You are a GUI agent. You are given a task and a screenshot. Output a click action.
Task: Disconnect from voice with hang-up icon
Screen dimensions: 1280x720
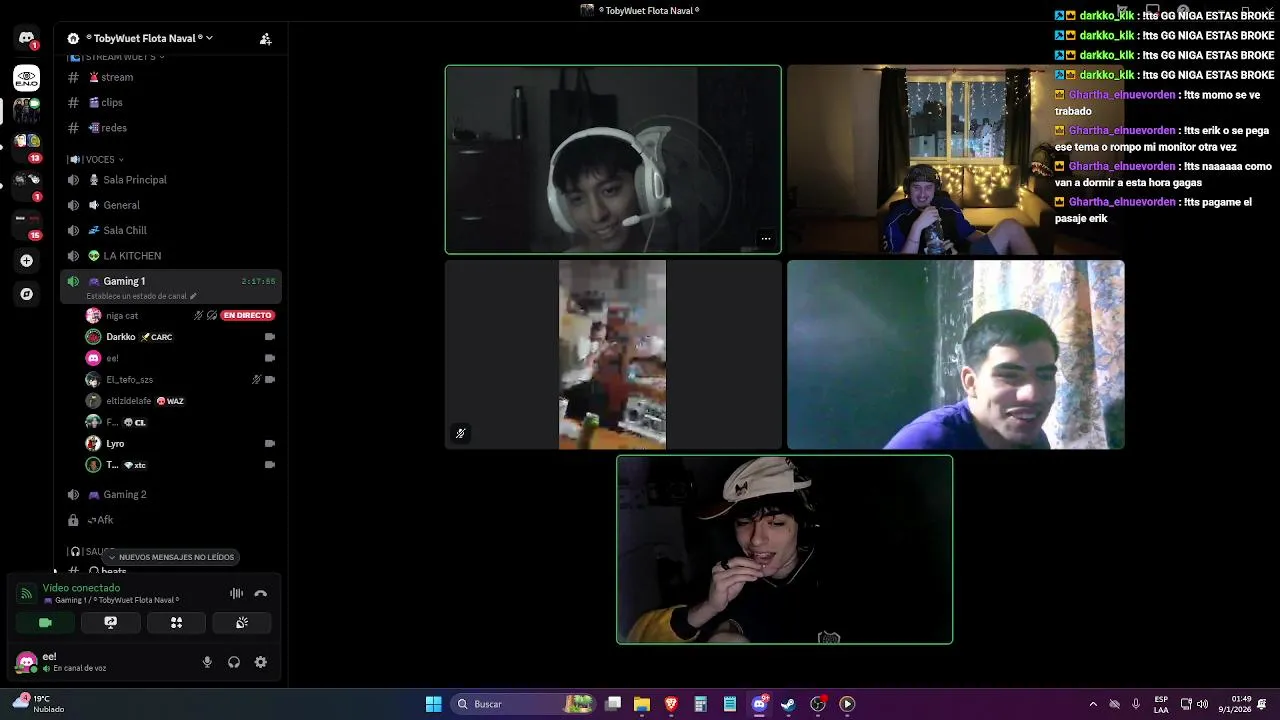pyautogui.click(x=261, y=594)
